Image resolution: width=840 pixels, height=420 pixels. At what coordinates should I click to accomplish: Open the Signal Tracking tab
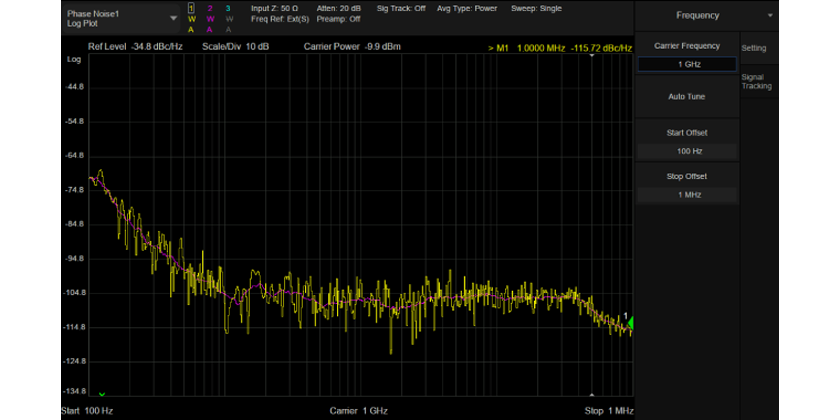point(756,81)
